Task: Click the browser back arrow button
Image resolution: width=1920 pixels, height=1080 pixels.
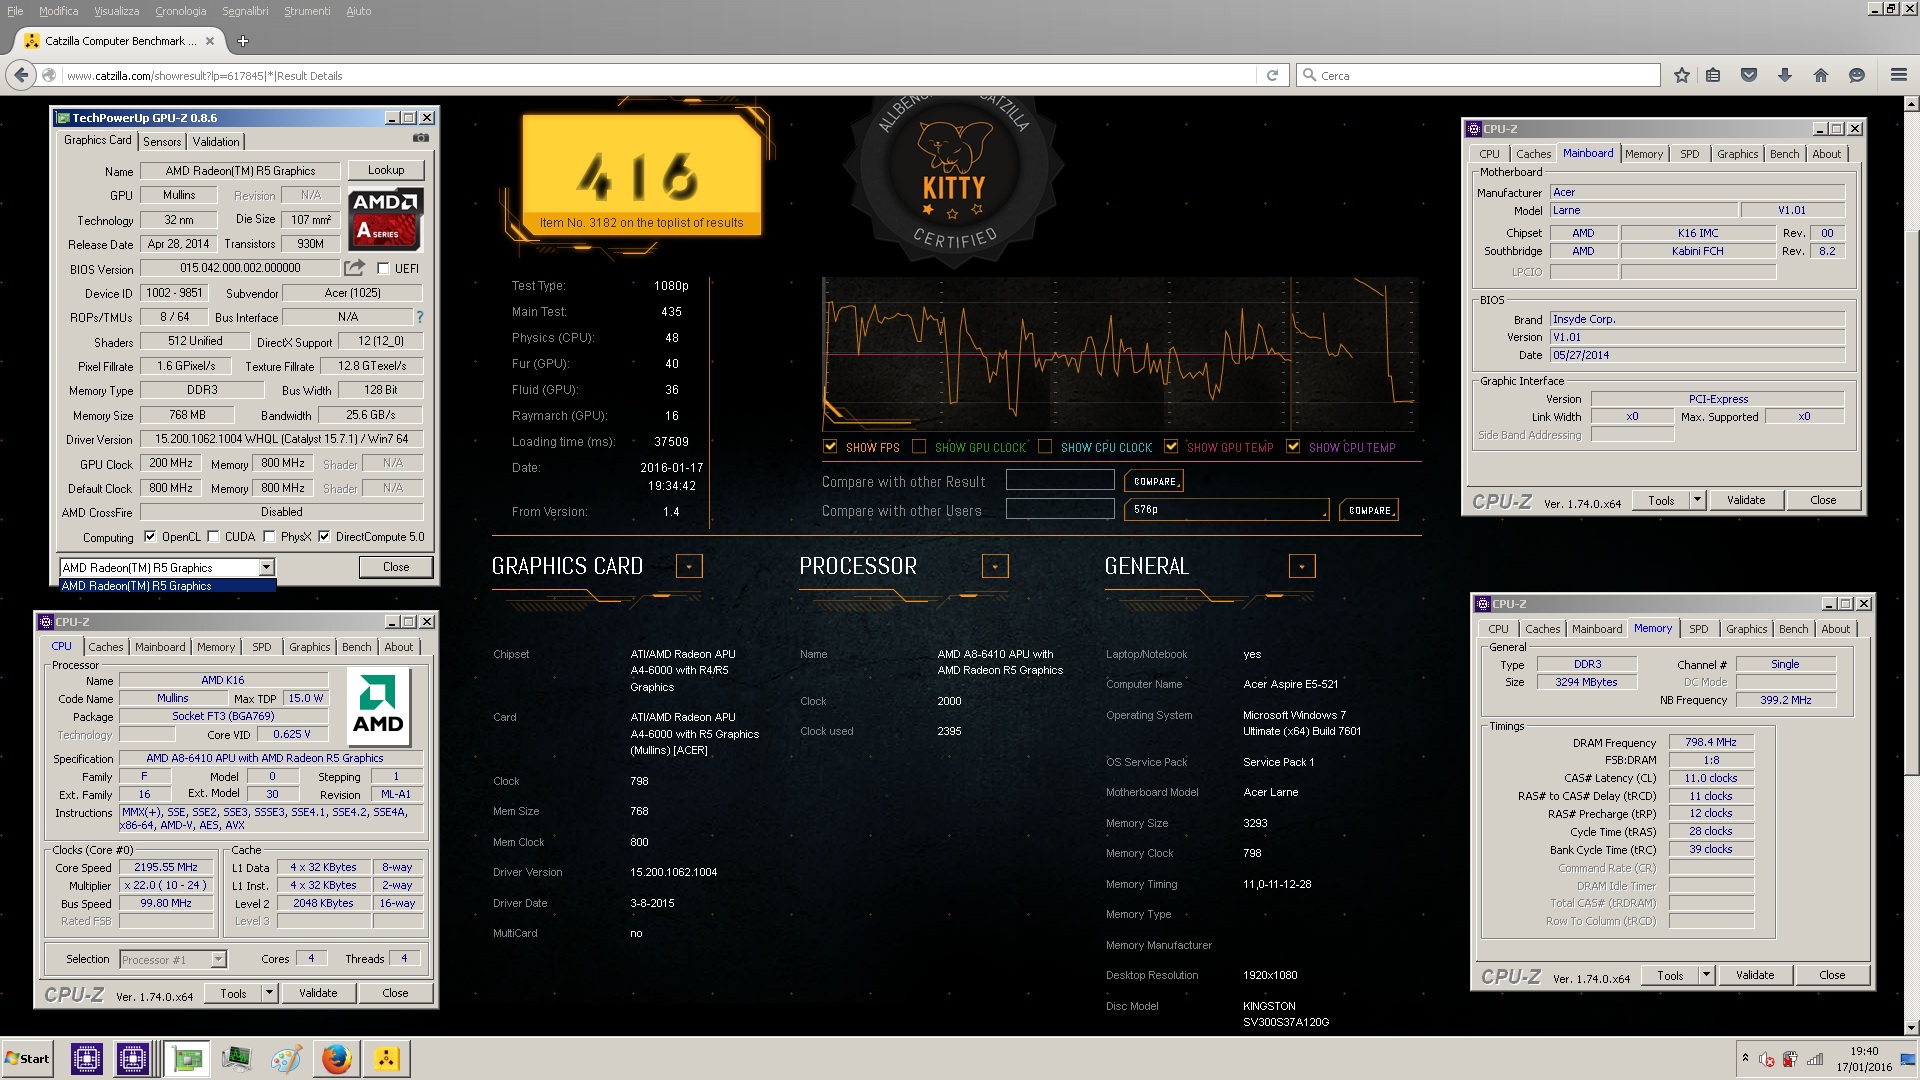Action: (x=20, y=75)
